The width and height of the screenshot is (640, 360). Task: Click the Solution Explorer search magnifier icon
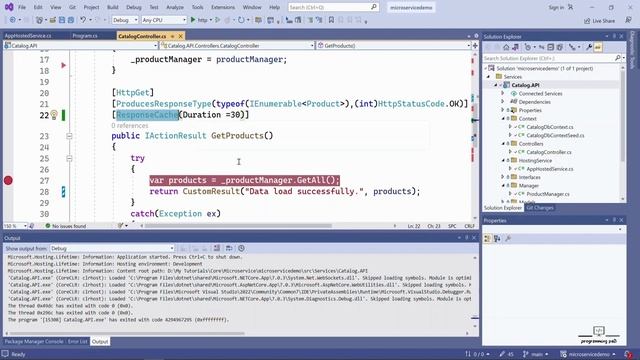pyautogui.click(x=618, y=58)
